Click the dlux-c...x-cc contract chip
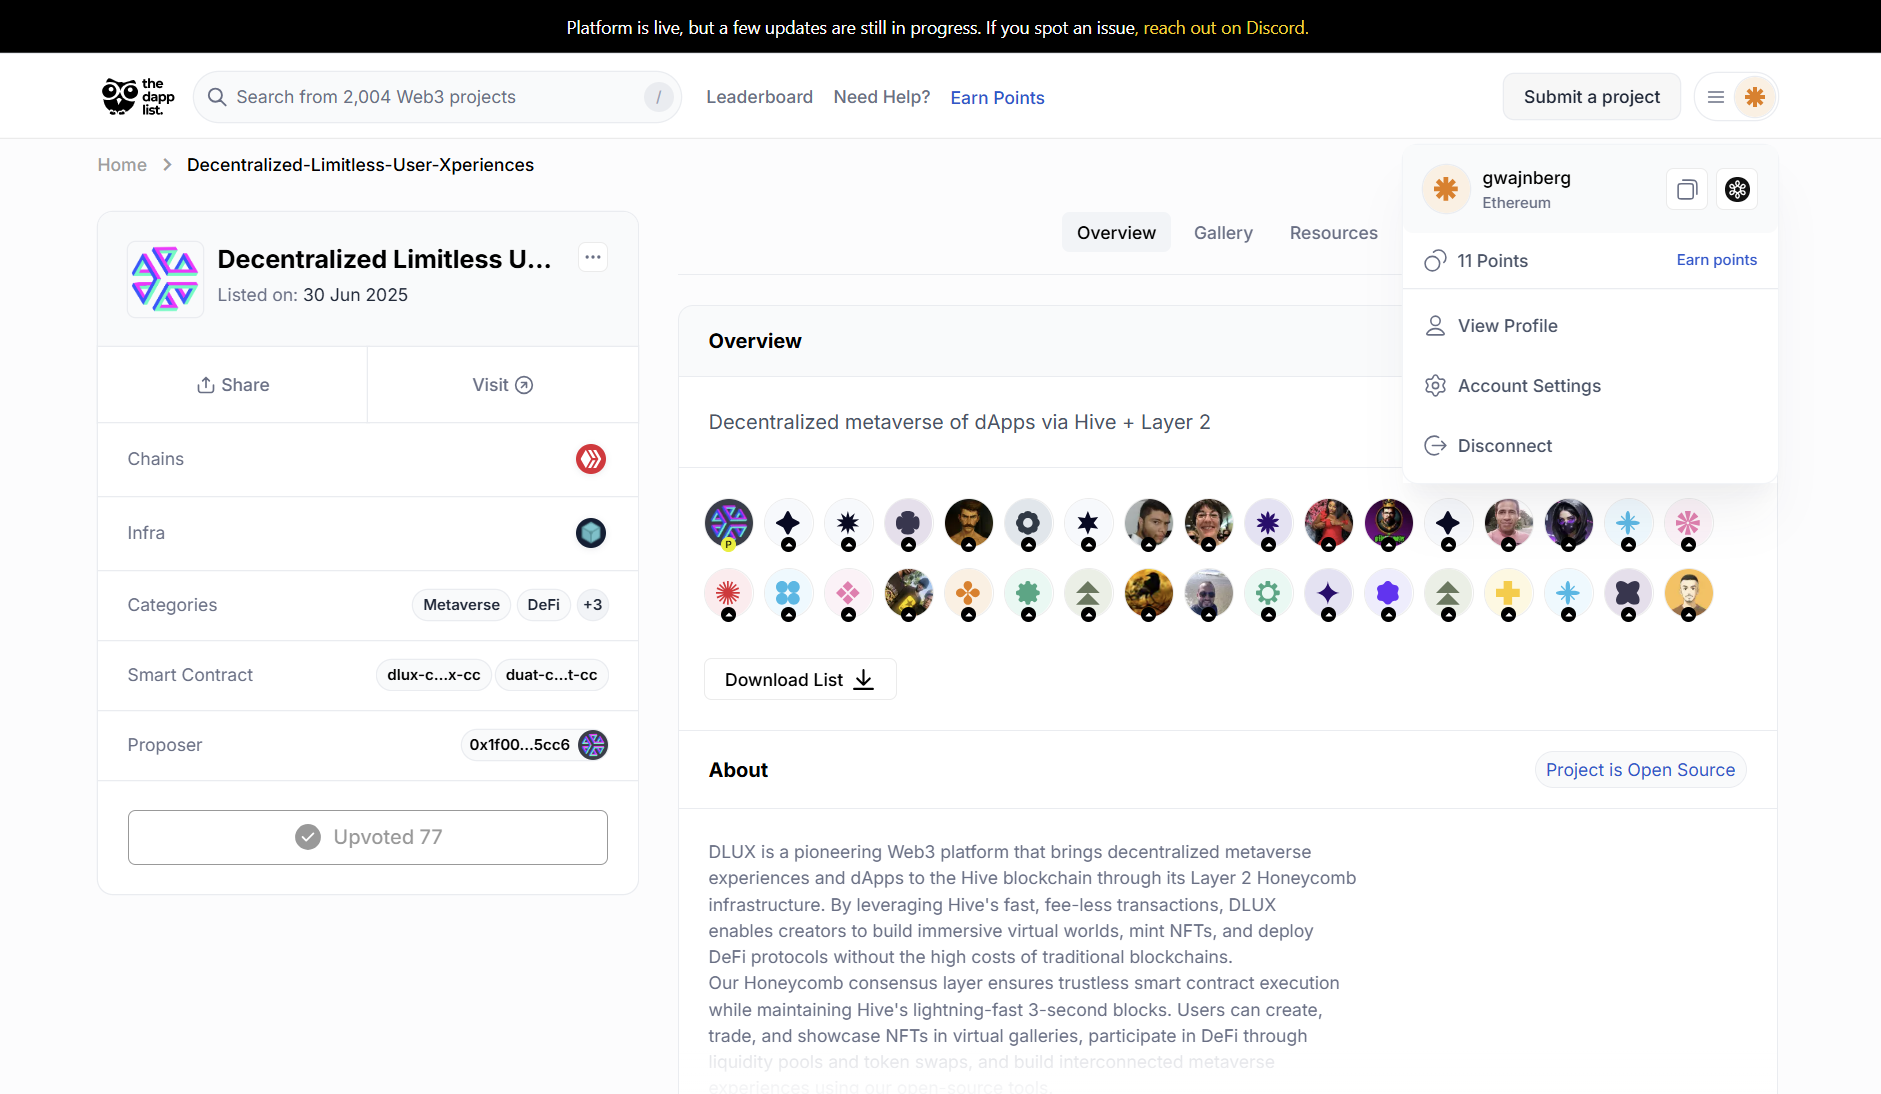 click(434, 675)
